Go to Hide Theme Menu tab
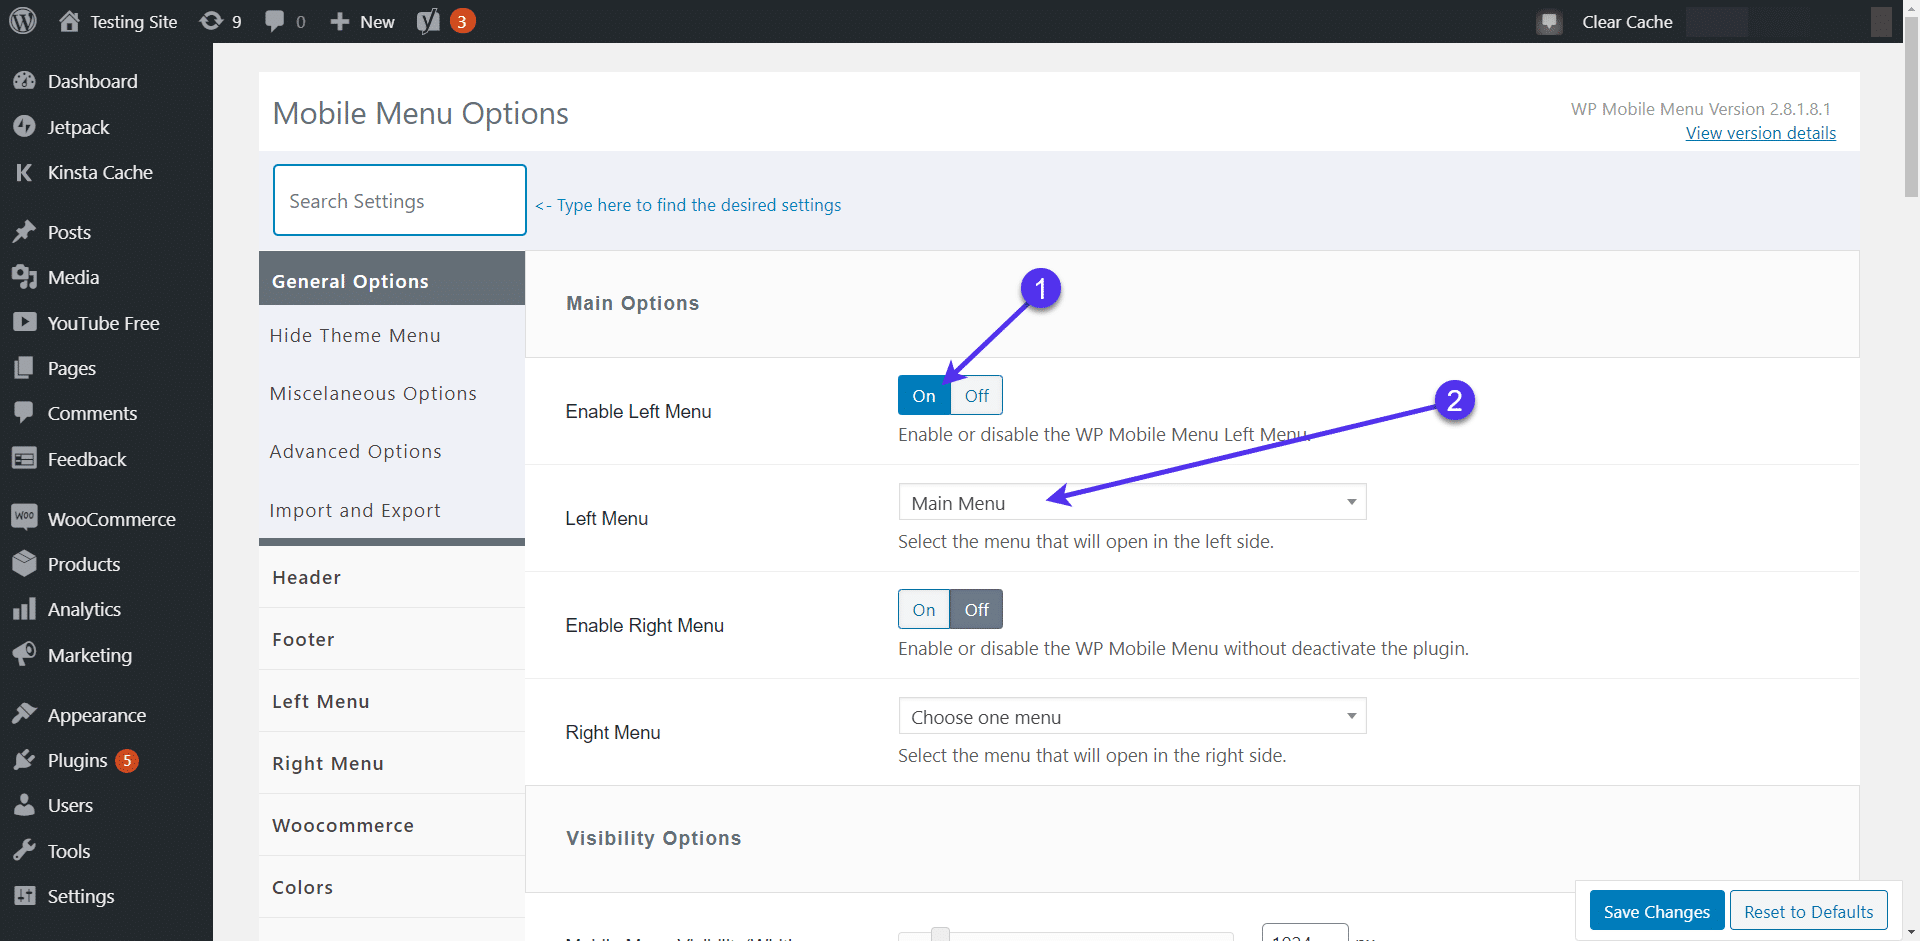Viewport: 1920px width, 941px height. (x=355, y=336)
